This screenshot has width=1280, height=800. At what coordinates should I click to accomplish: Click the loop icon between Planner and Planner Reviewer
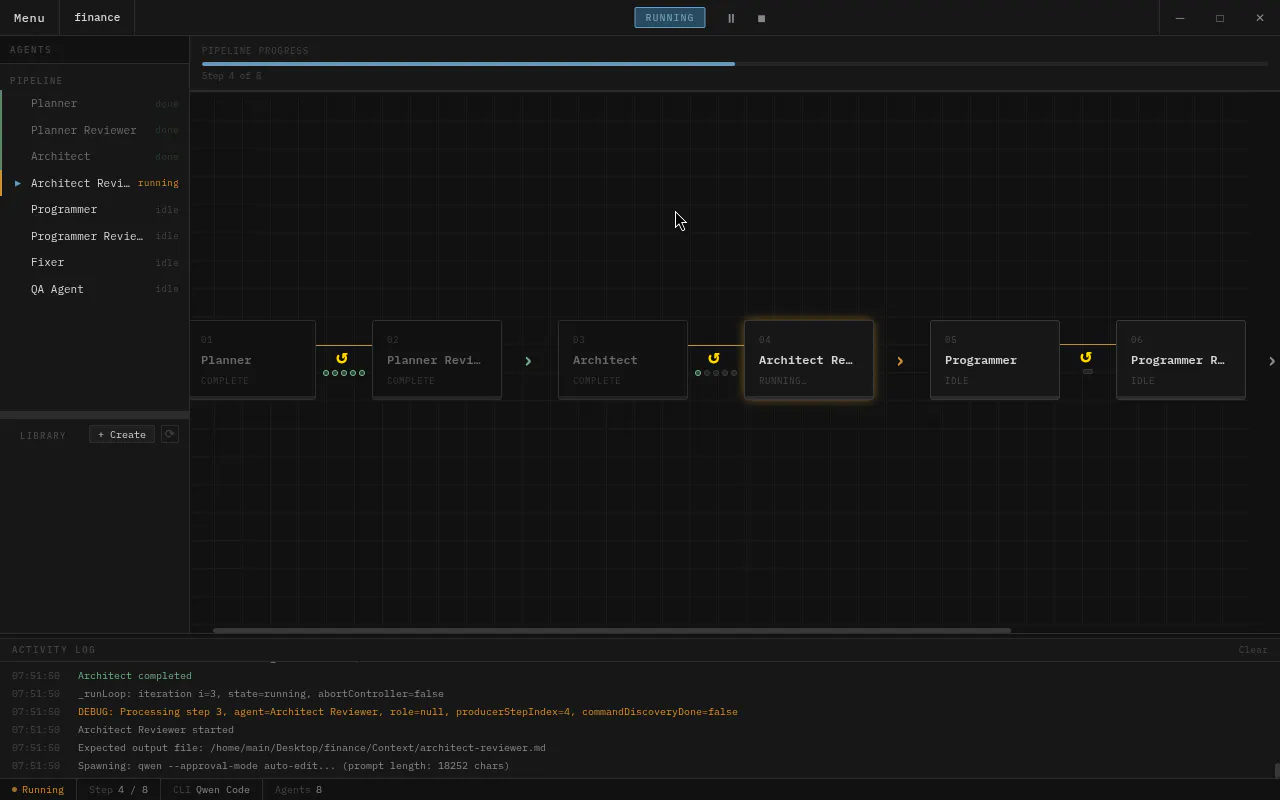coord(342,358)
